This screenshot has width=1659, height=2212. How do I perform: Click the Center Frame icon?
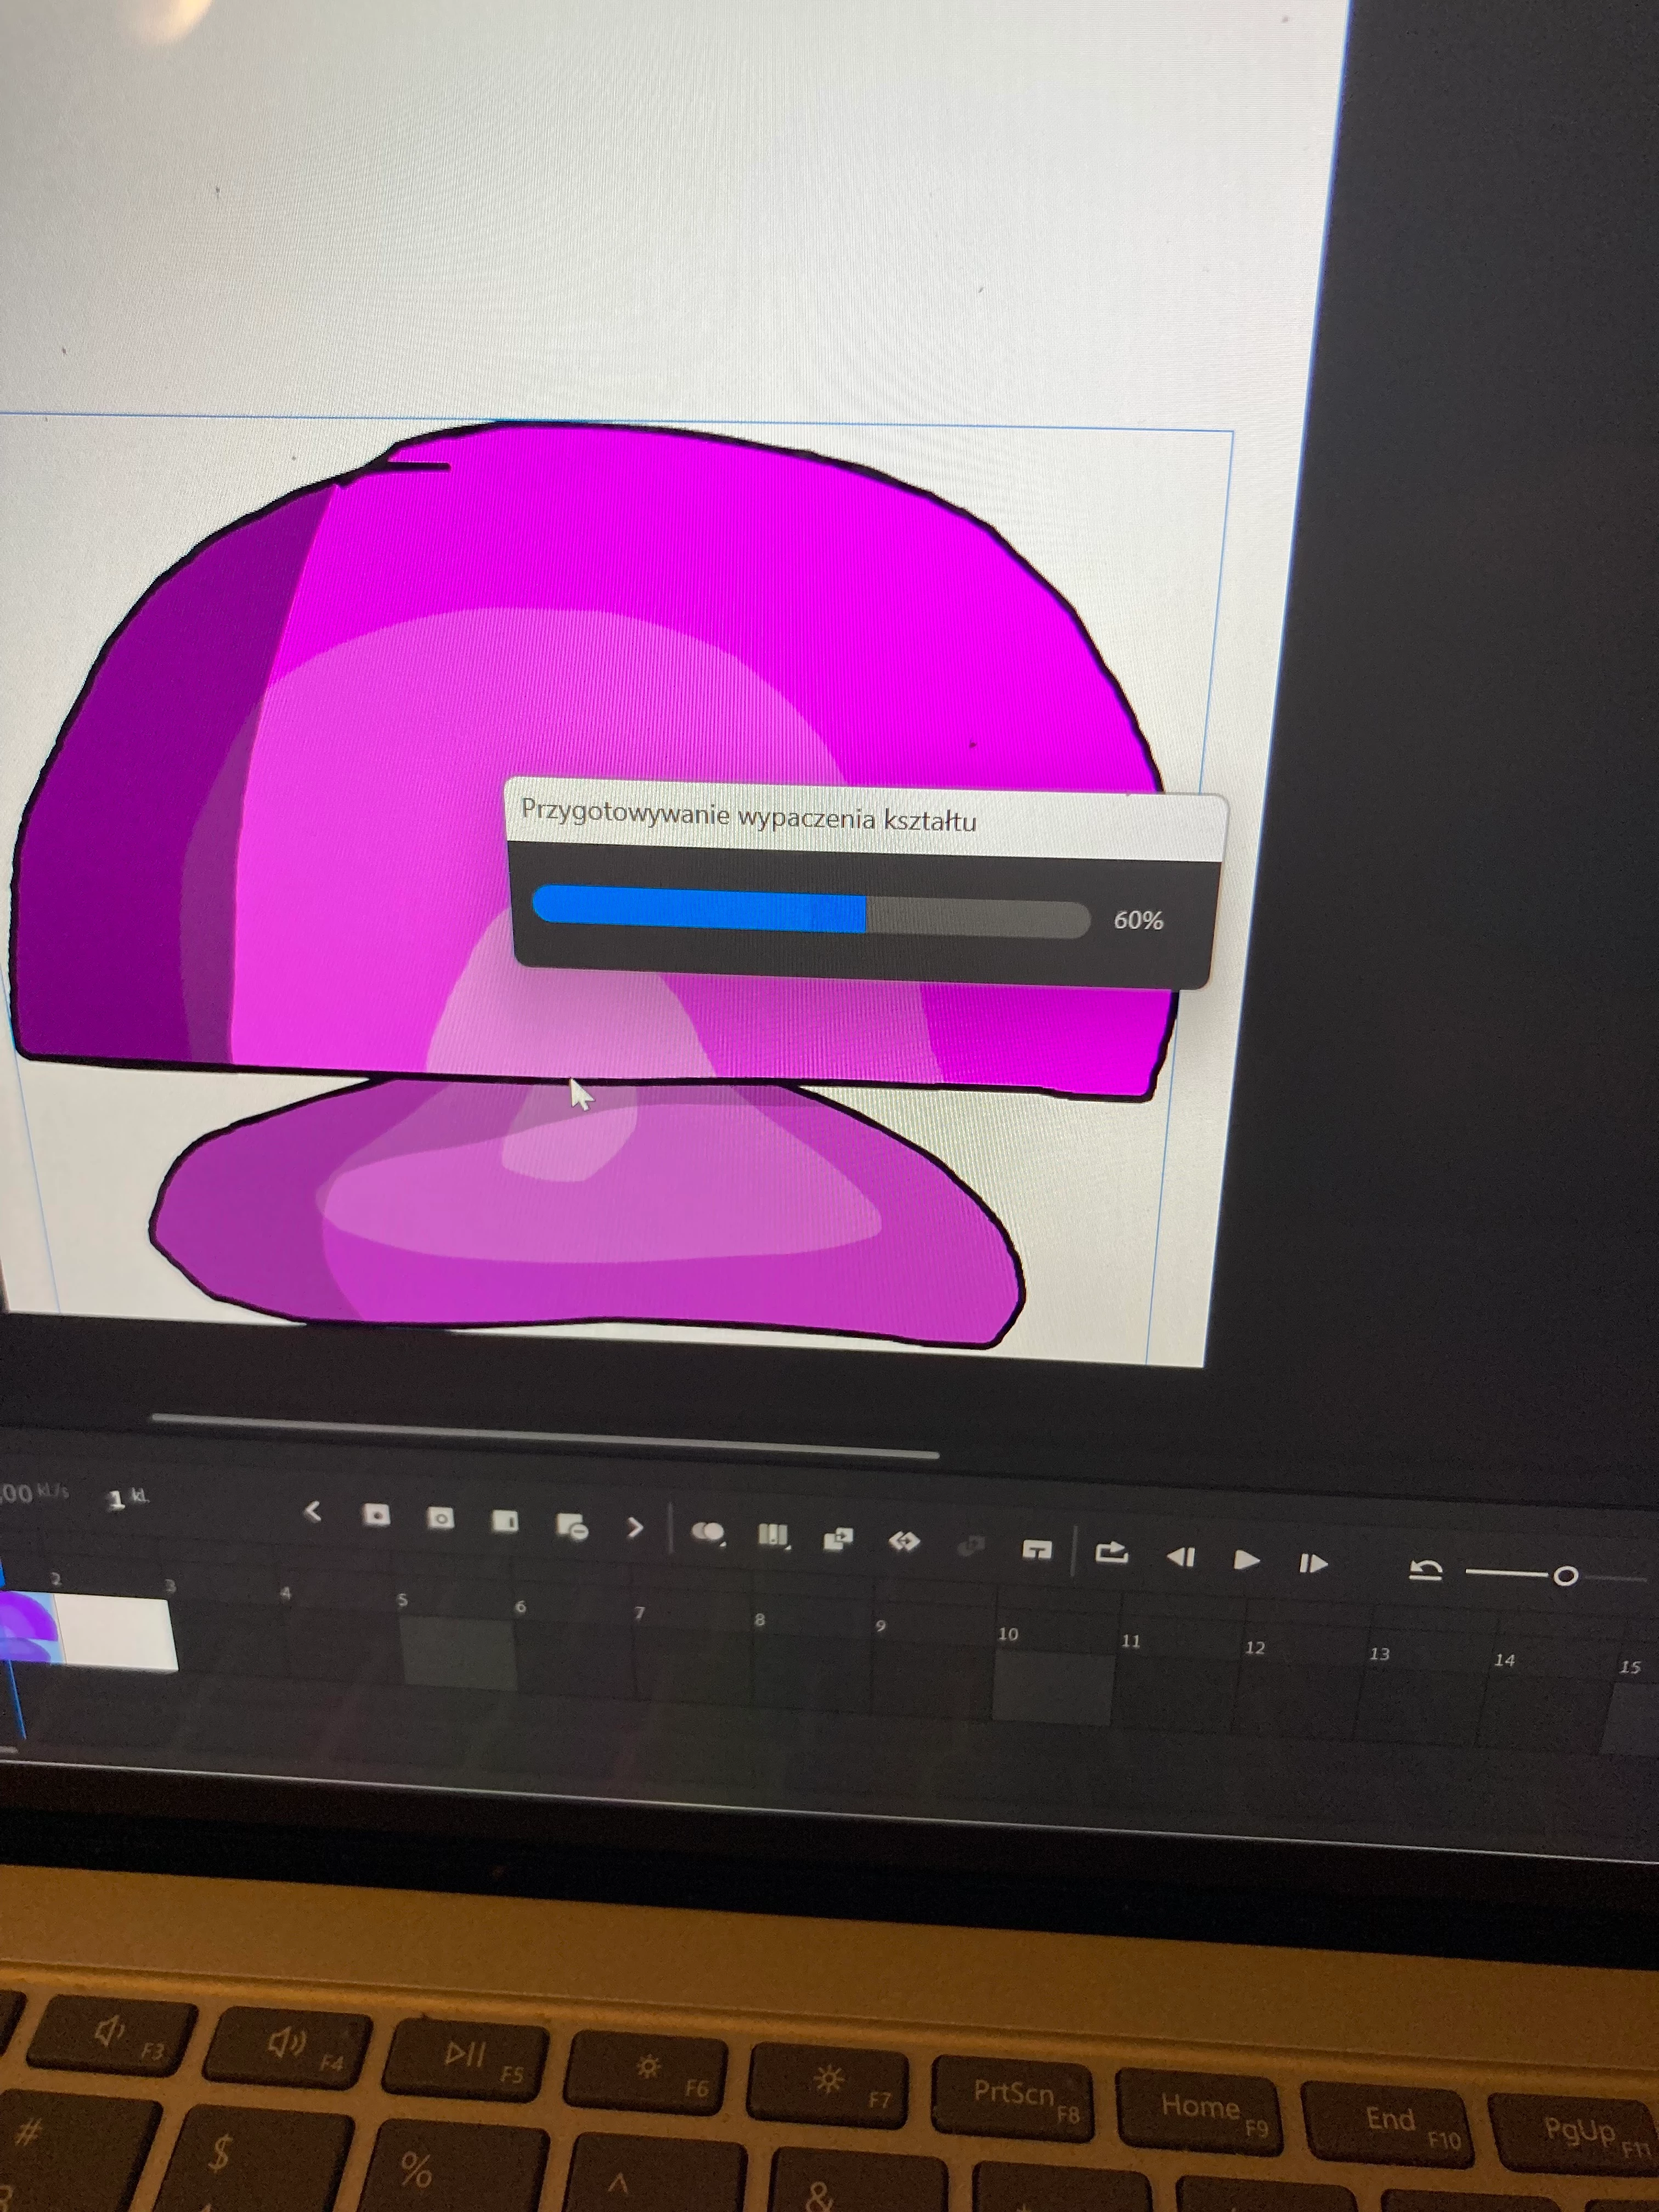(x=1037, y=1550)
